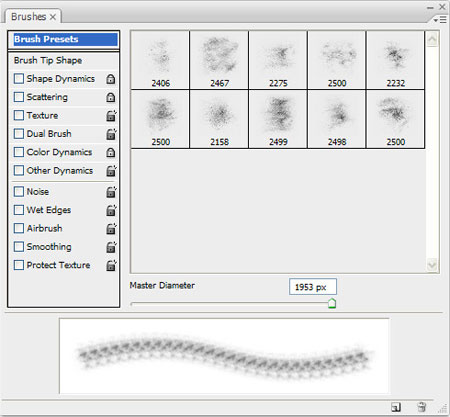Click the preset list scroll down arrow
The width and height of the screenshot is (450, 417).
pos(432,265)
